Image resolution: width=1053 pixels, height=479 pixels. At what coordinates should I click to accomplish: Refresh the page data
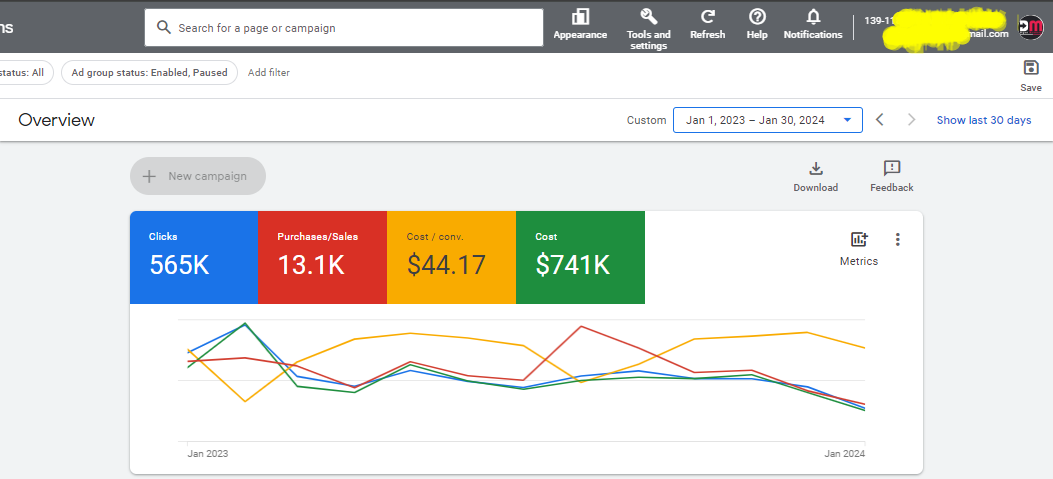point(707,17)
